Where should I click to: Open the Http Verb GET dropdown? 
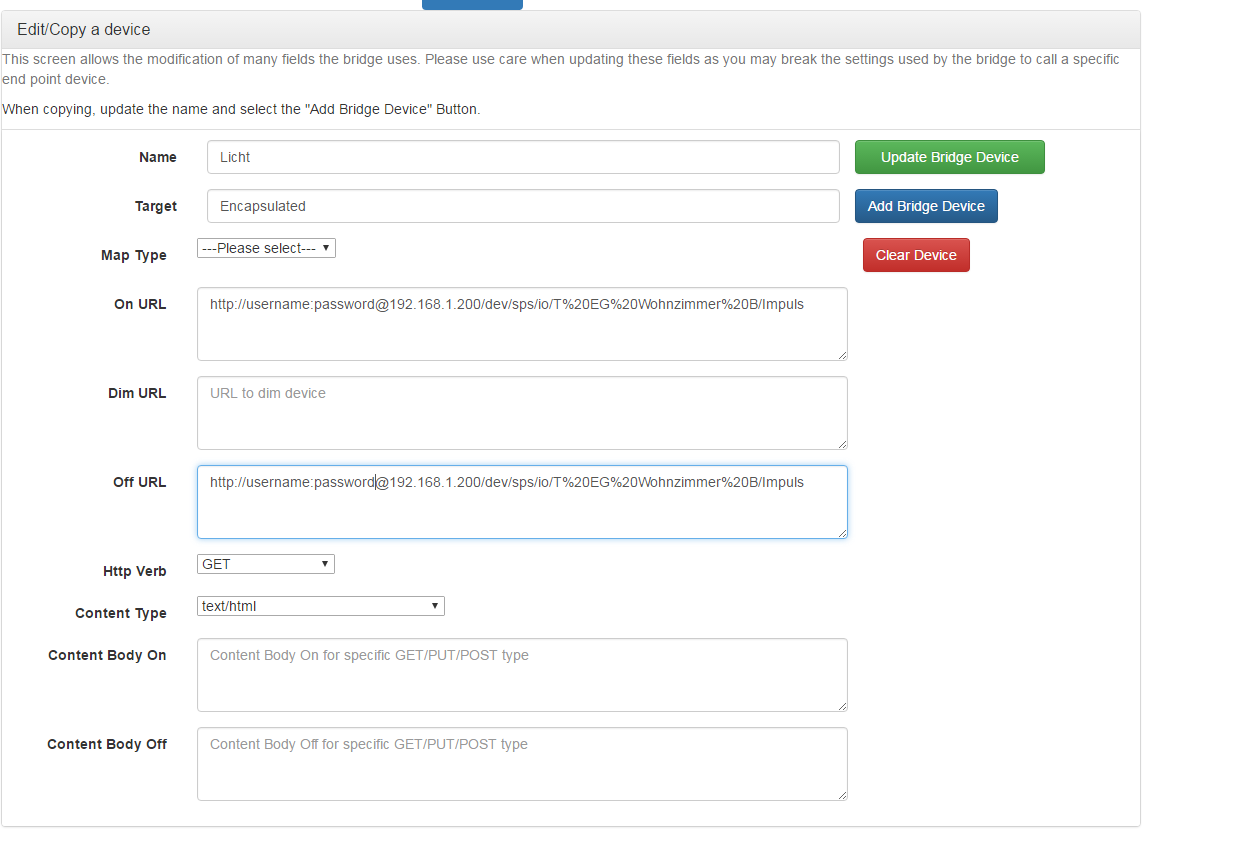(x=266, y=564)
